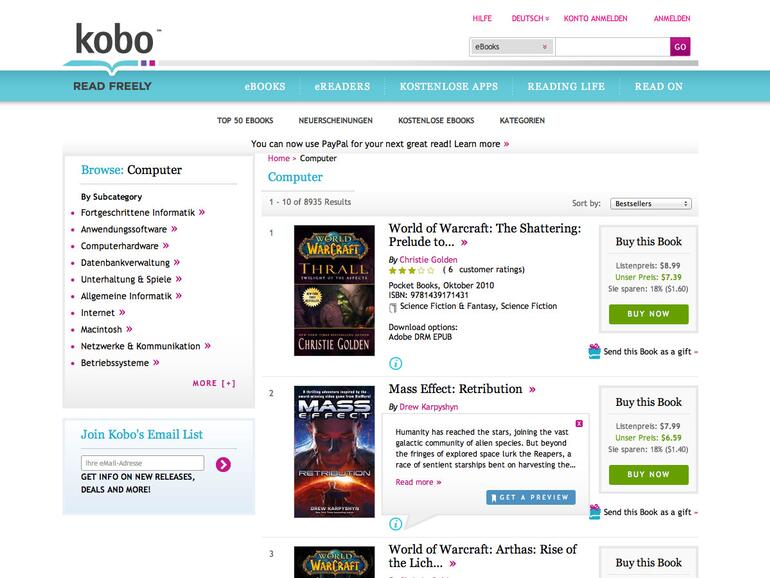Click ANMELDEN link at top right
The width and height of the screenshot is (770, 578).
pos(671,19)
